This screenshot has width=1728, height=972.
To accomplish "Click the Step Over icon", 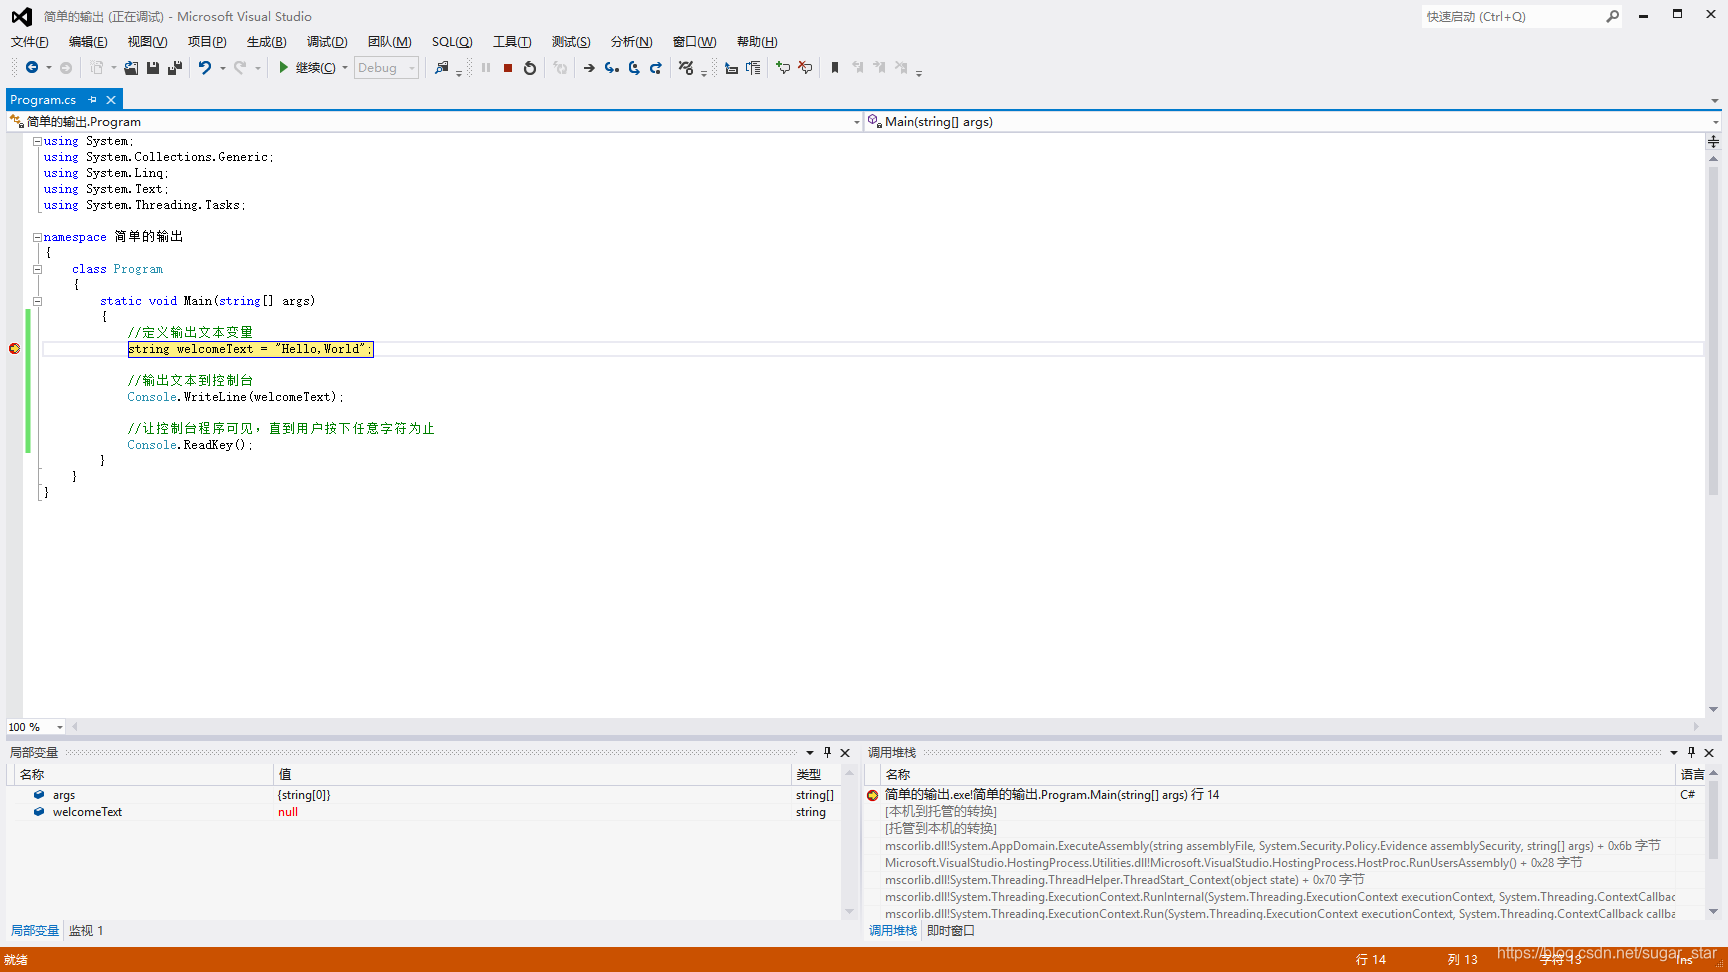I will [x=634, y=68].
